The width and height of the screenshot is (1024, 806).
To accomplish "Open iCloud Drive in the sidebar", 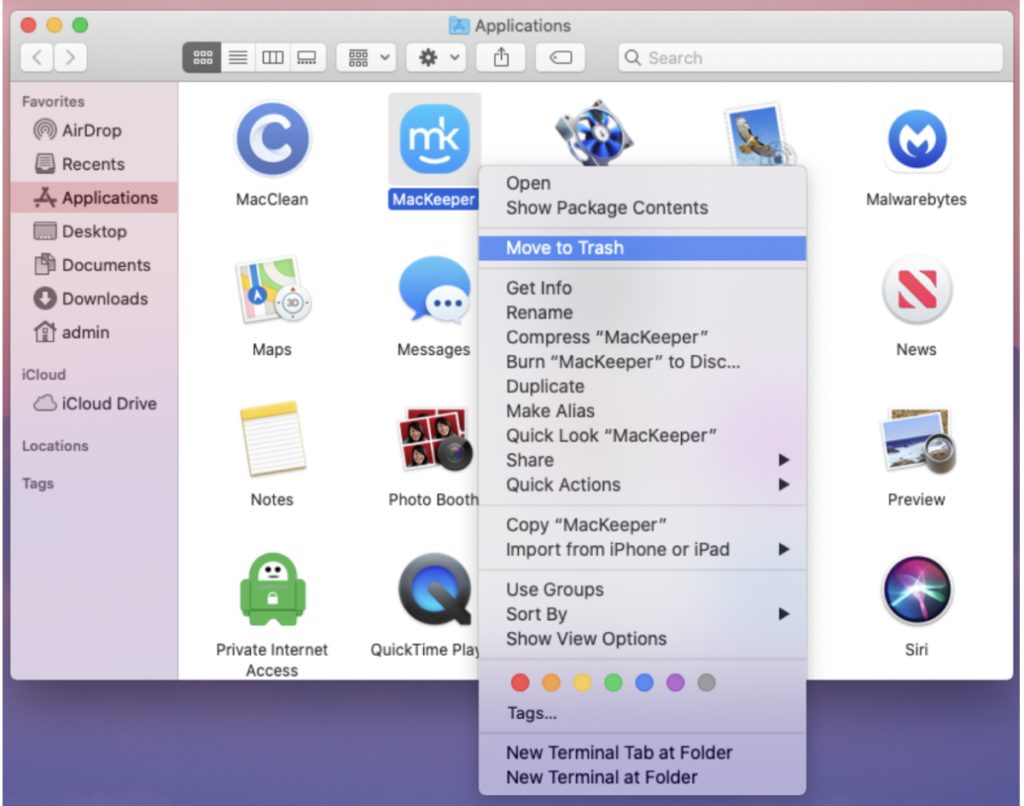I will click(94, 404).
